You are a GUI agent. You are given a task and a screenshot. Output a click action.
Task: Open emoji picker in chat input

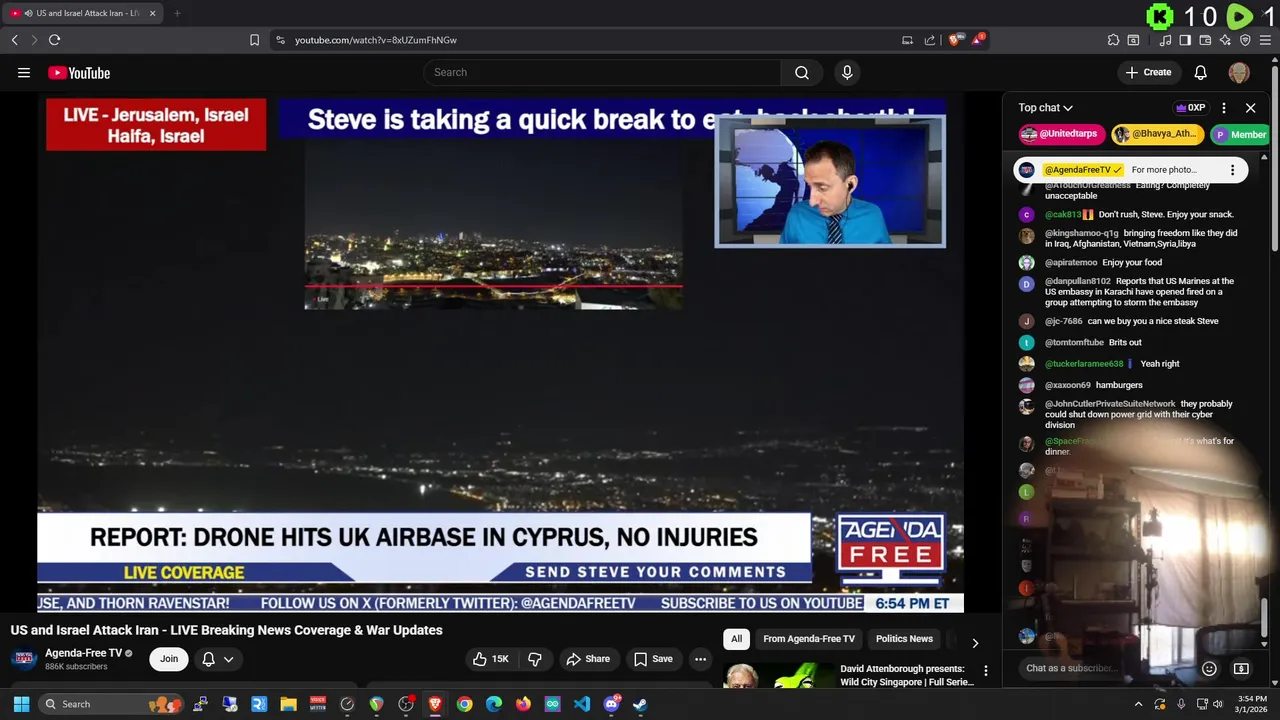coord(1209,668)
